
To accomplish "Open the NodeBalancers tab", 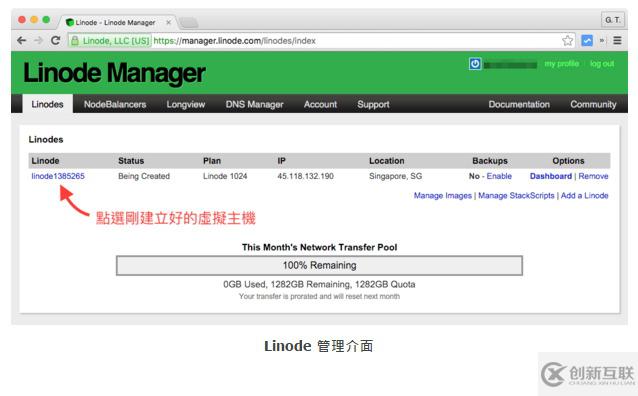I will 115,104.
